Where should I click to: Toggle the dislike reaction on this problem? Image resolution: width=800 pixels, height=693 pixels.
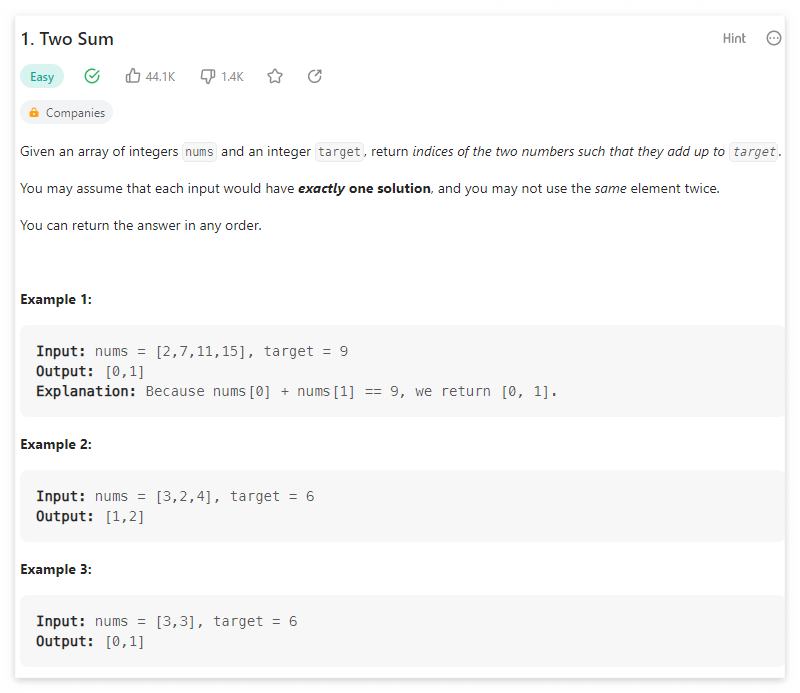point(207,75)
